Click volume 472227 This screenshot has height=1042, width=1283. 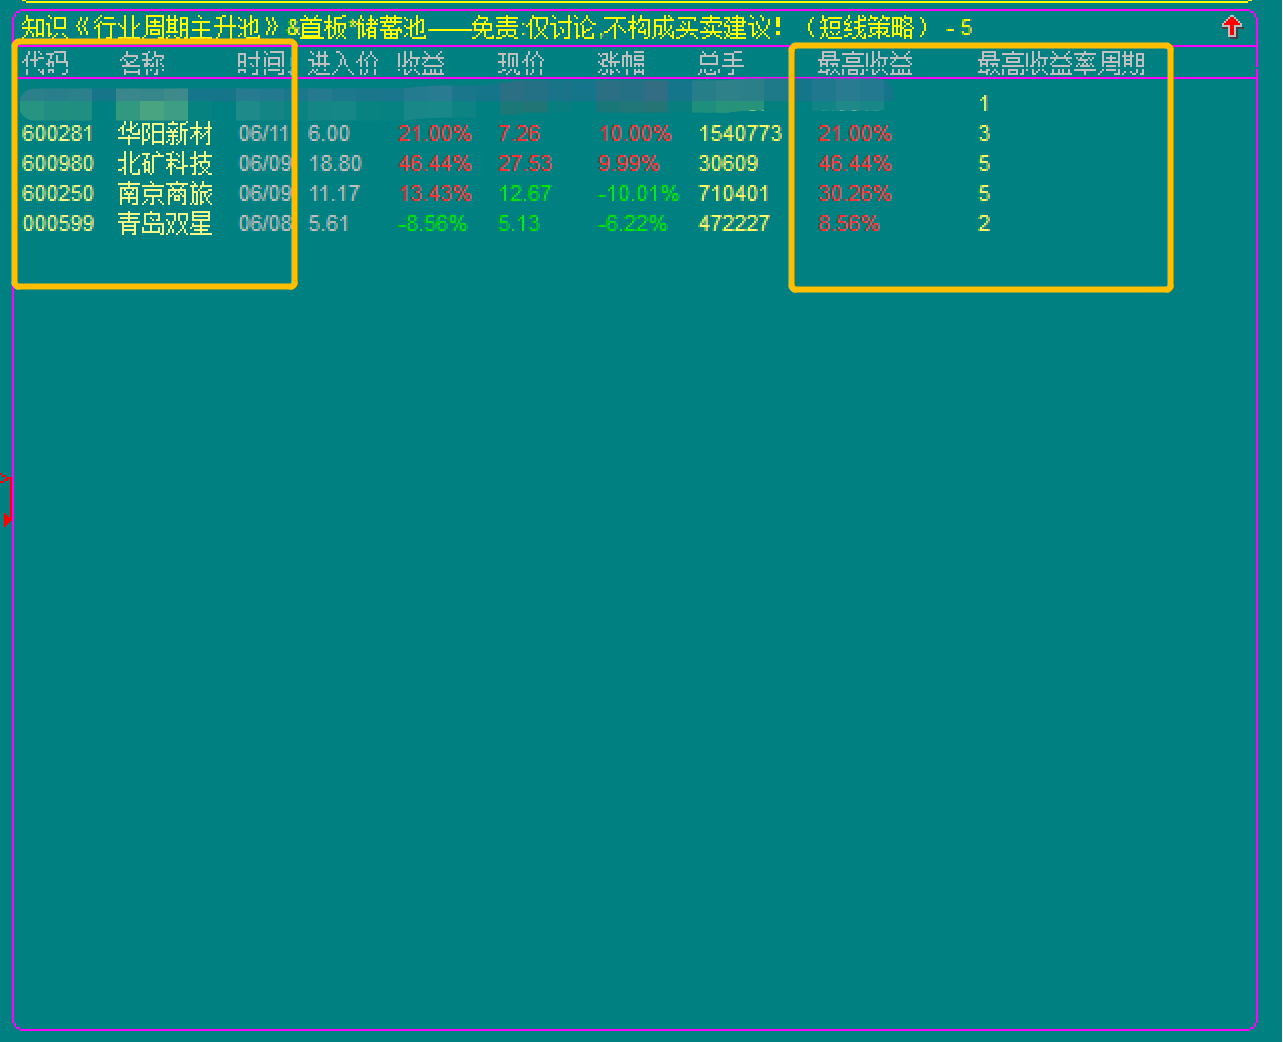click(x=734, y=224)
